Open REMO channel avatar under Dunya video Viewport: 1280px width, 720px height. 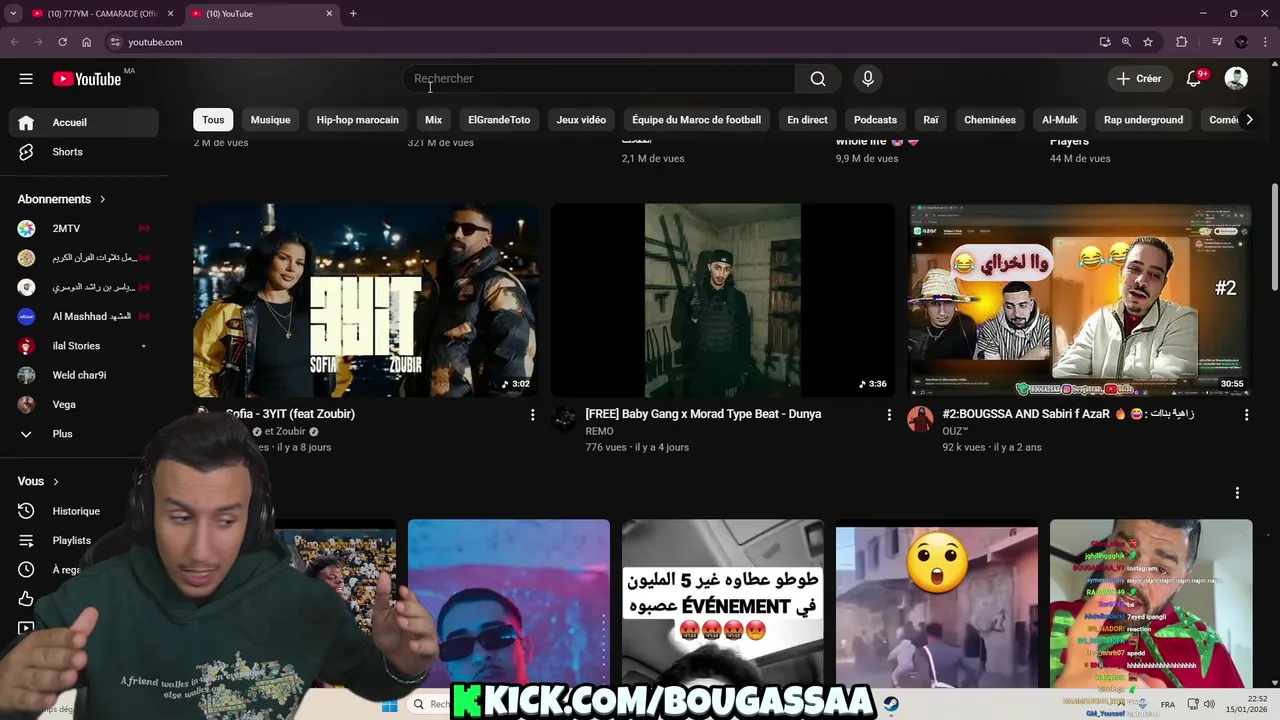pyautogui.click(x=564, y=419)
